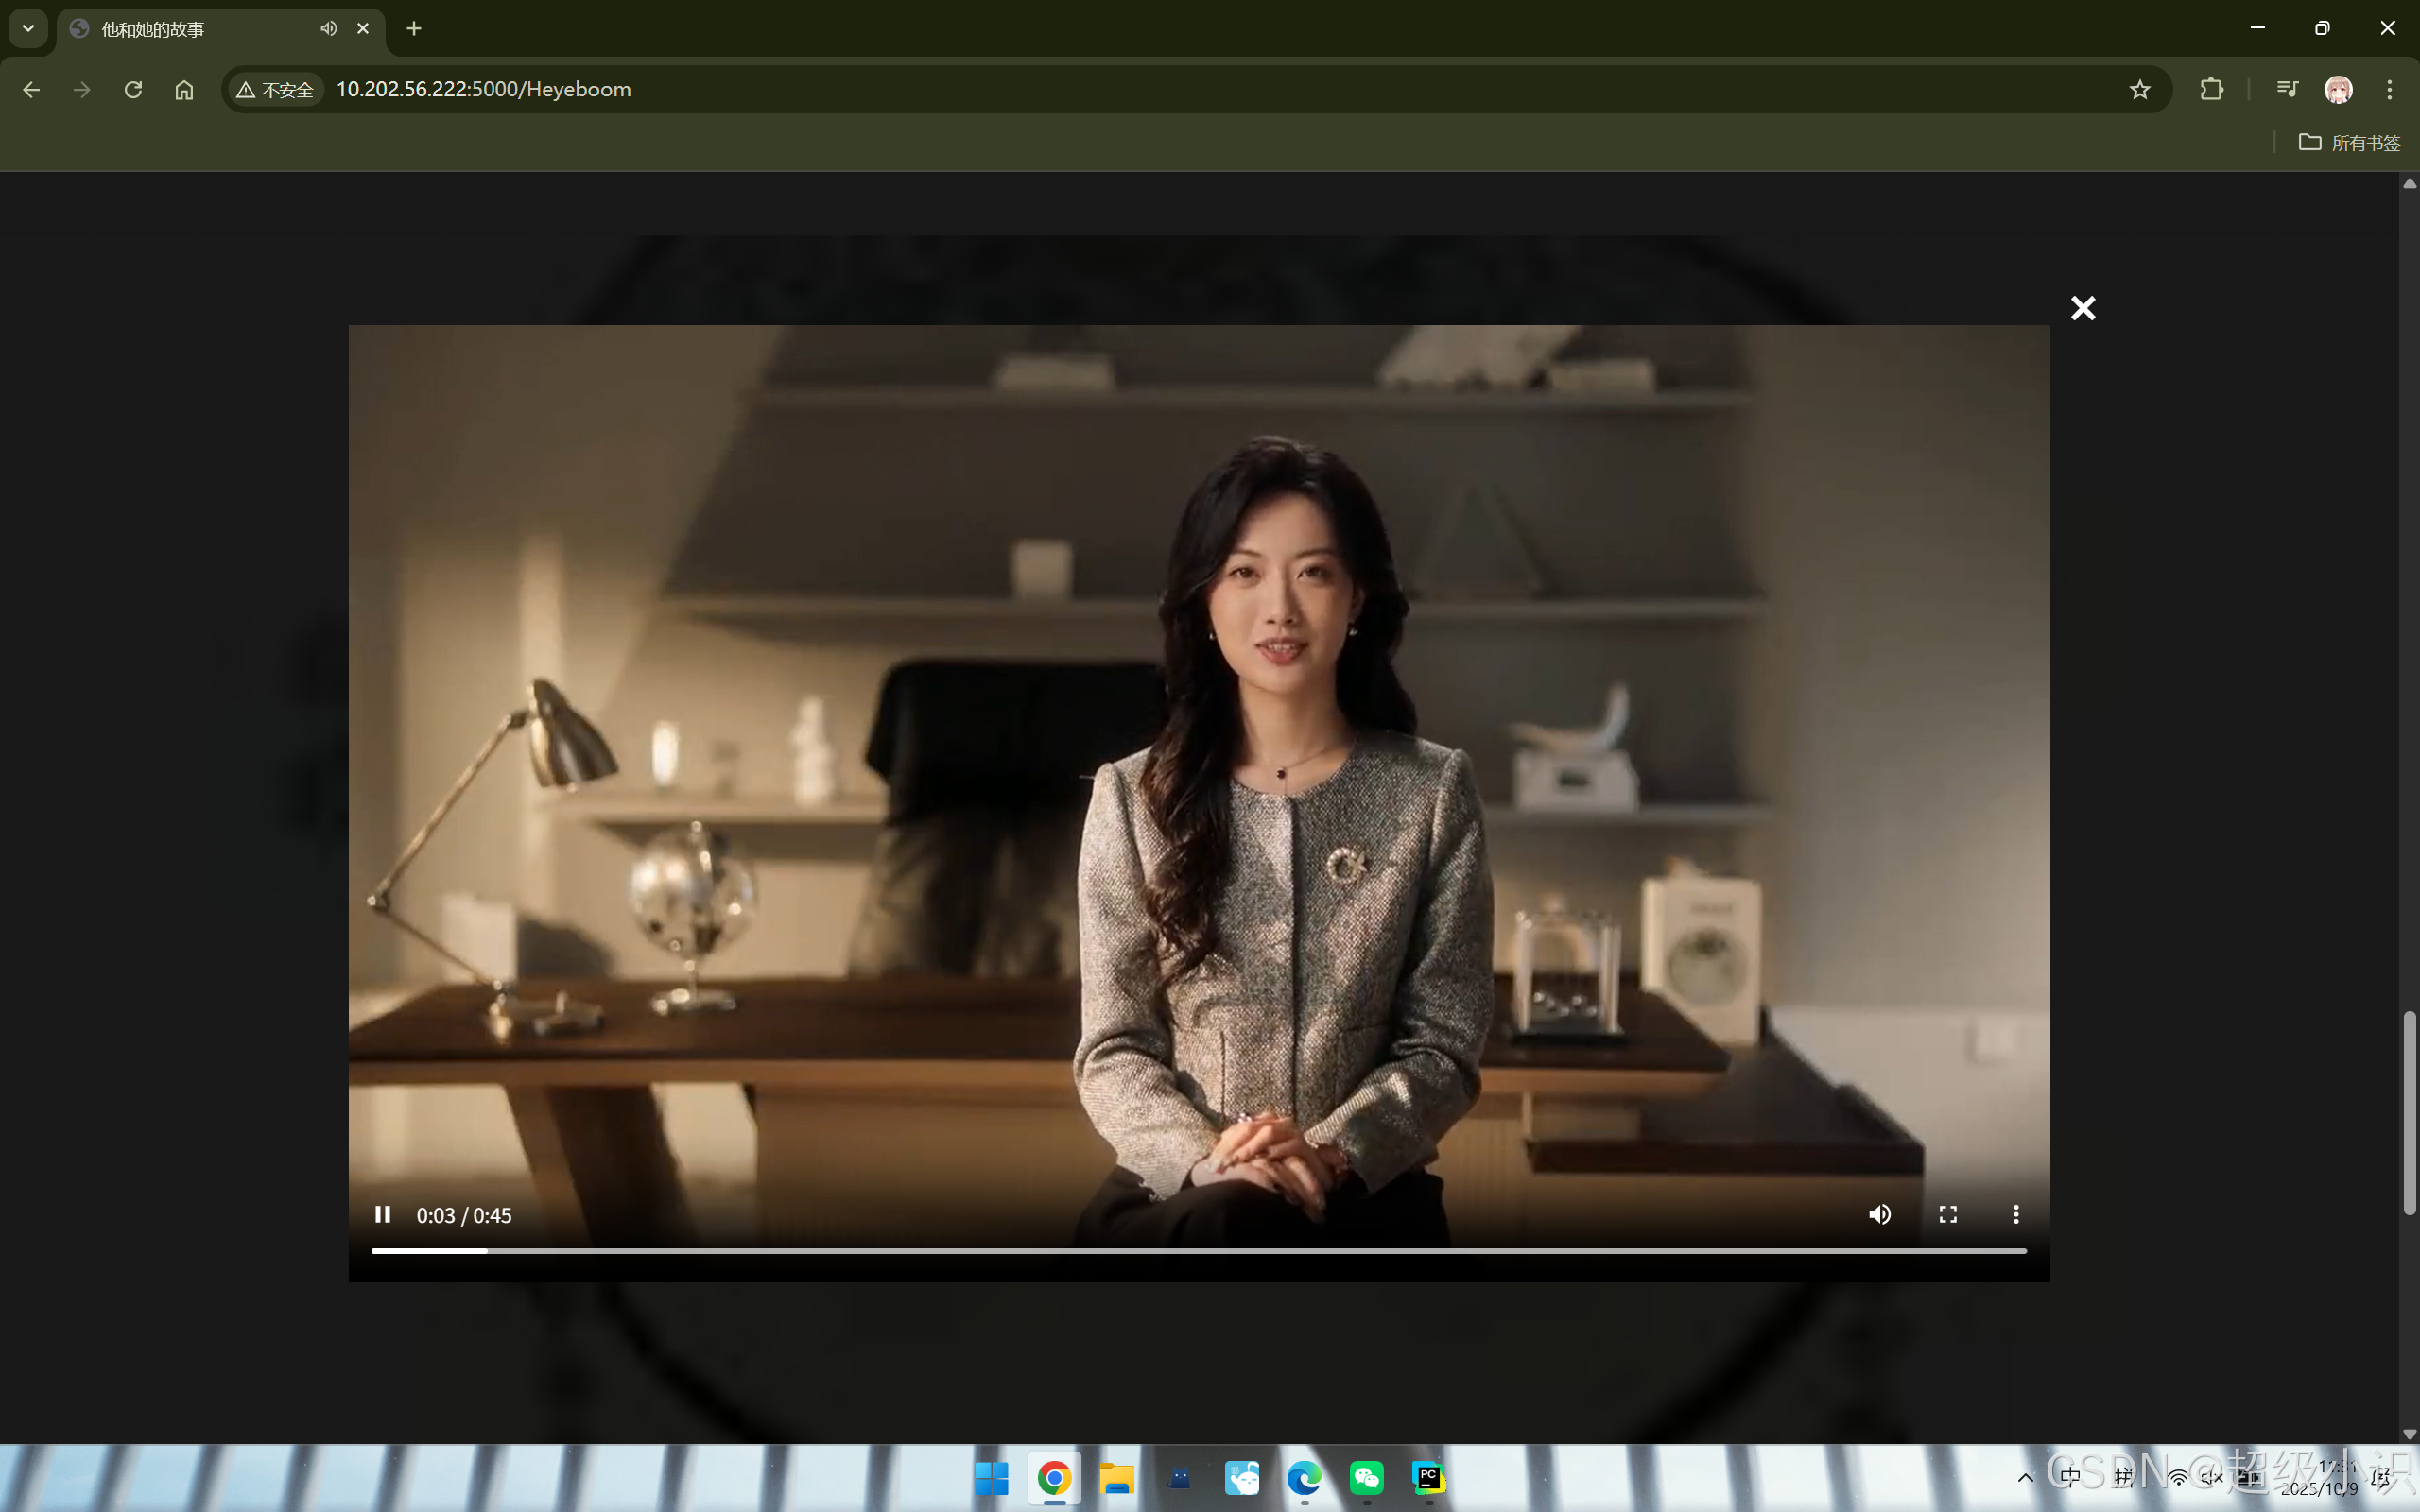Viewport: 2420px width, 1512px height.
Task: Pause the playing video
Action: point(382,1215)
